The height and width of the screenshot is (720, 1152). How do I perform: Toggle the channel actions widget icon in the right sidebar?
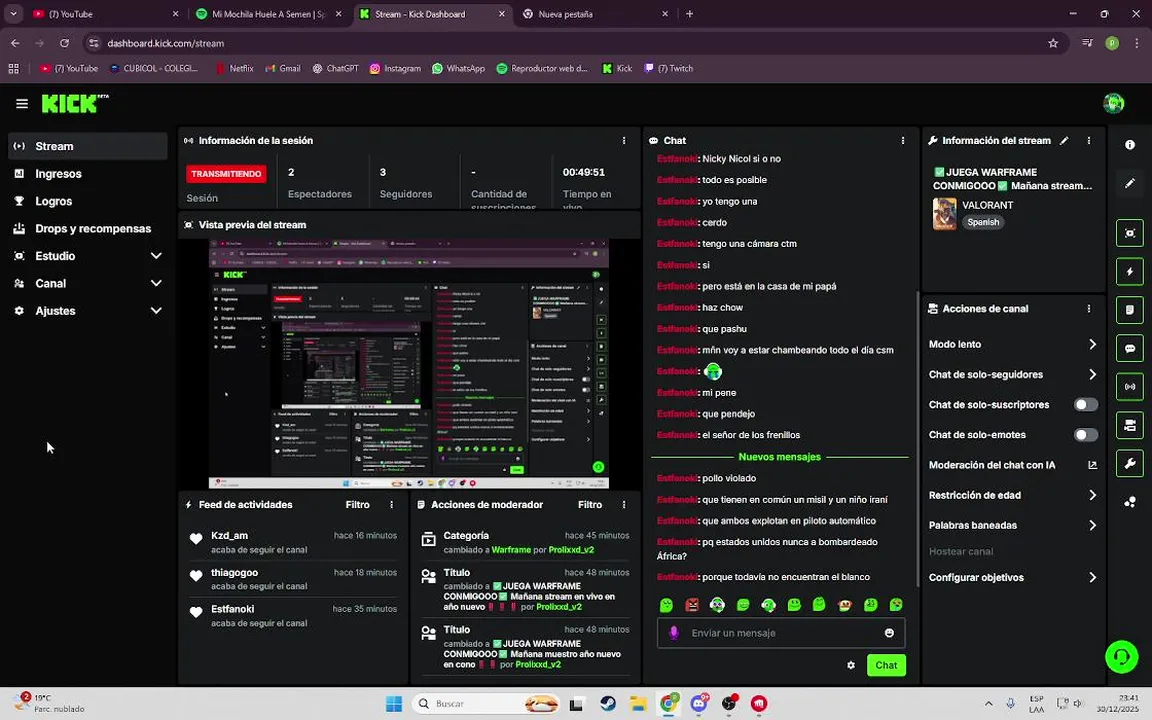pyautogui.click(x=1130, y=425)
